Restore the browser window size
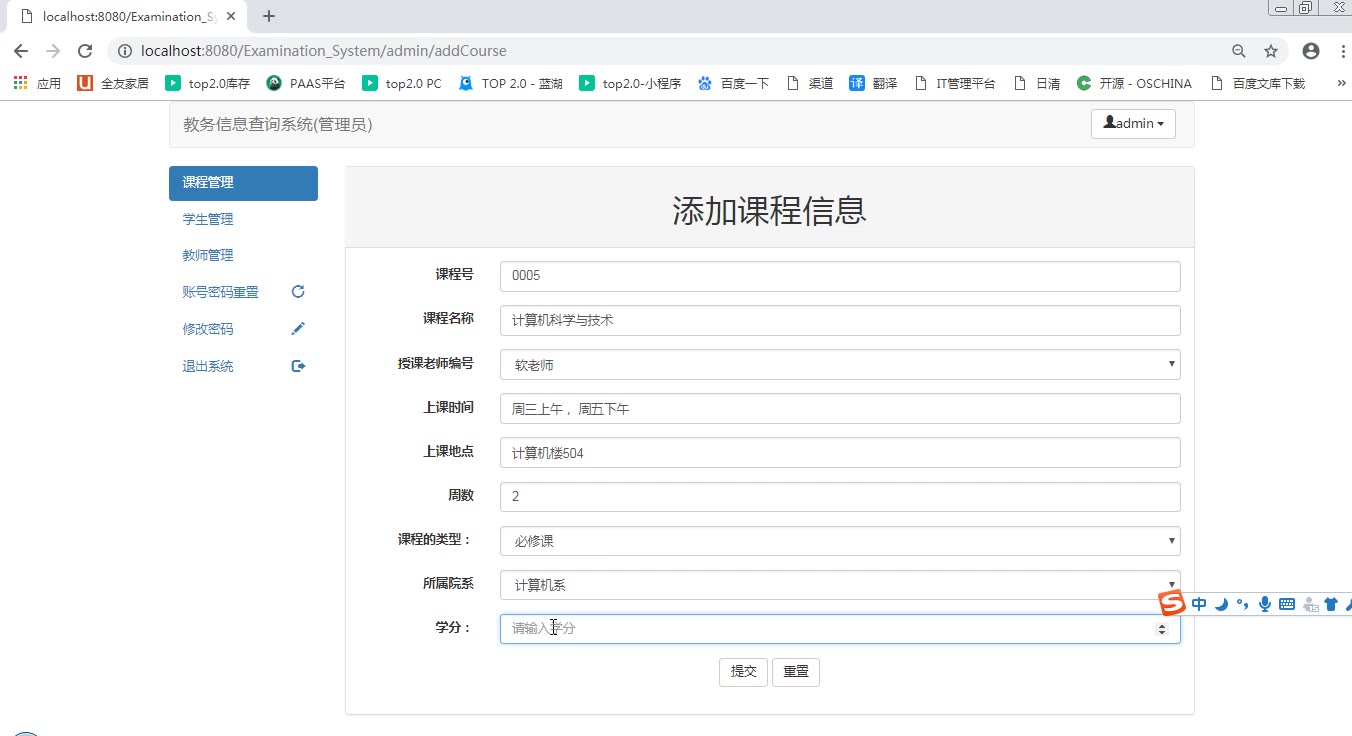Image resolution: width=1352 pixels, height=736 pixels. point(1306,8)
